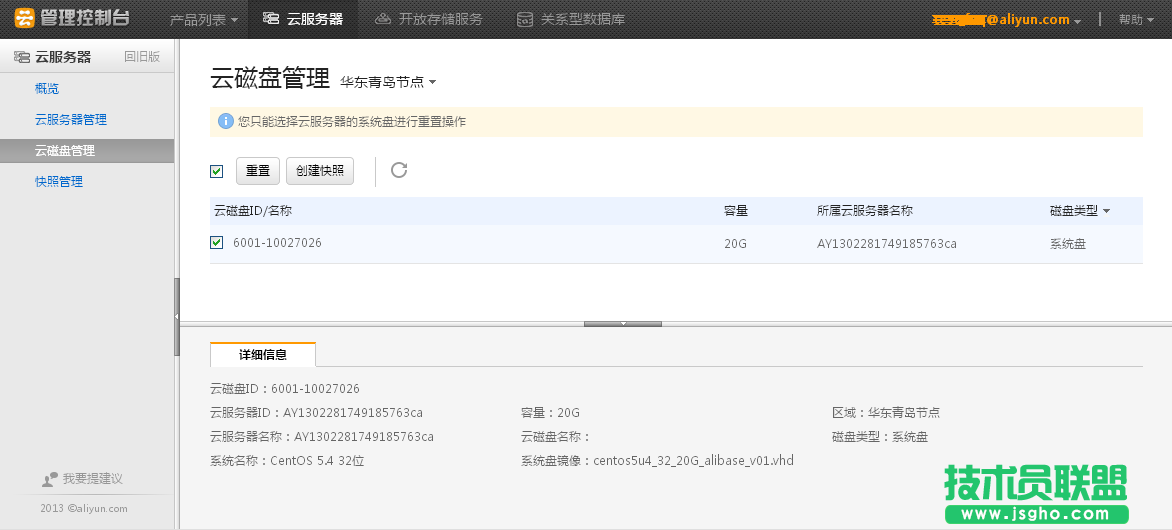Click the info icon in yellow notice bar

tap(225, 122)
